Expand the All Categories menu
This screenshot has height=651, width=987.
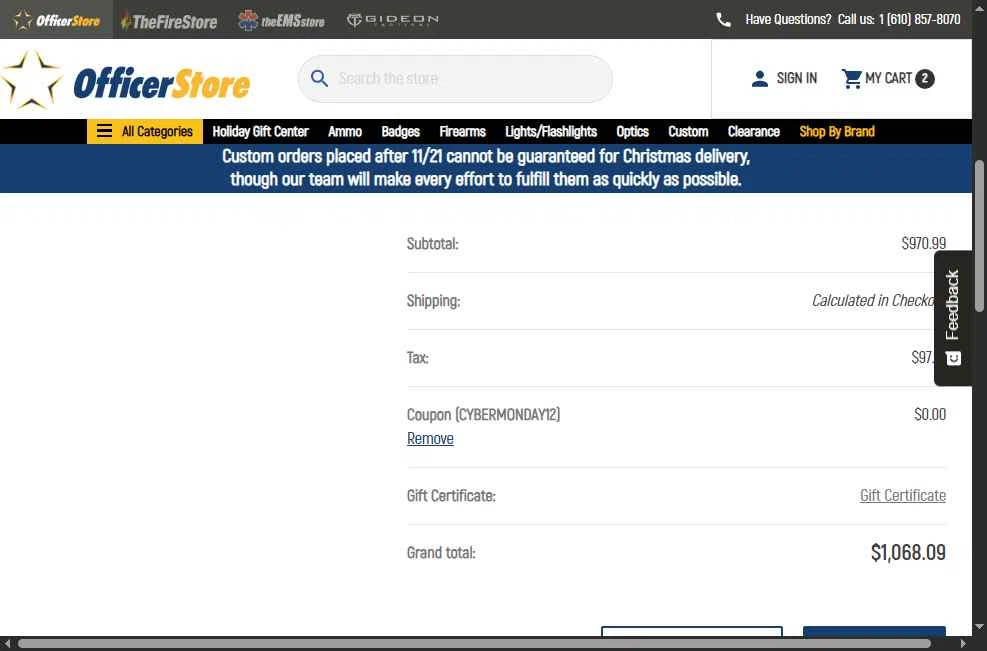(145, 132)
